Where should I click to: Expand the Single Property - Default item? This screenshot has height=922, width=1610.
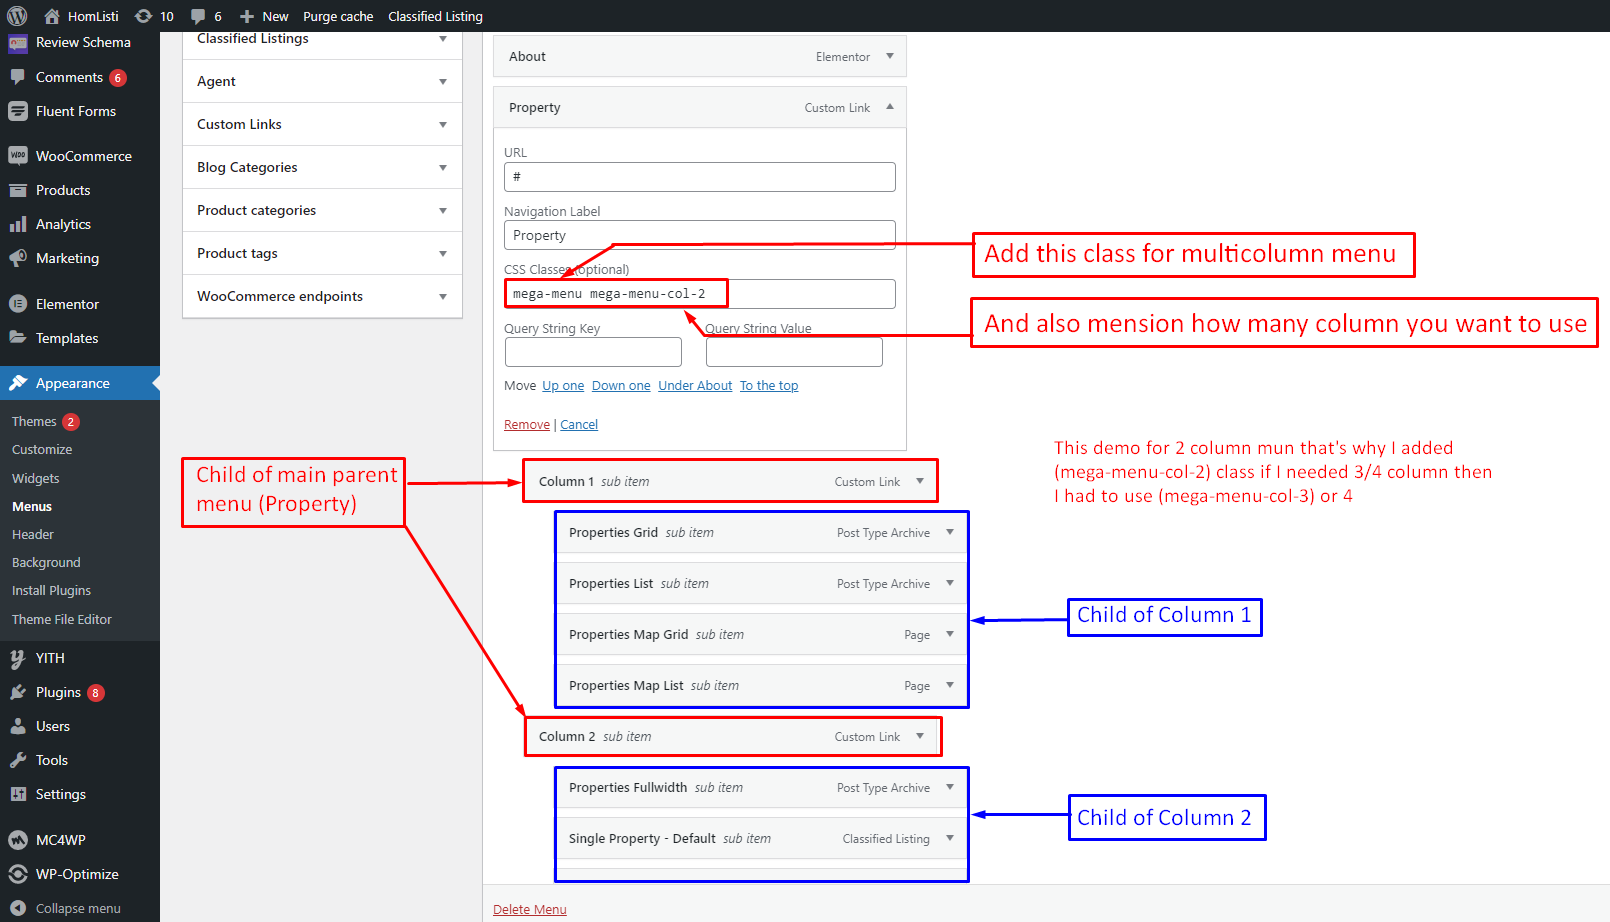[x=950, y=838]
